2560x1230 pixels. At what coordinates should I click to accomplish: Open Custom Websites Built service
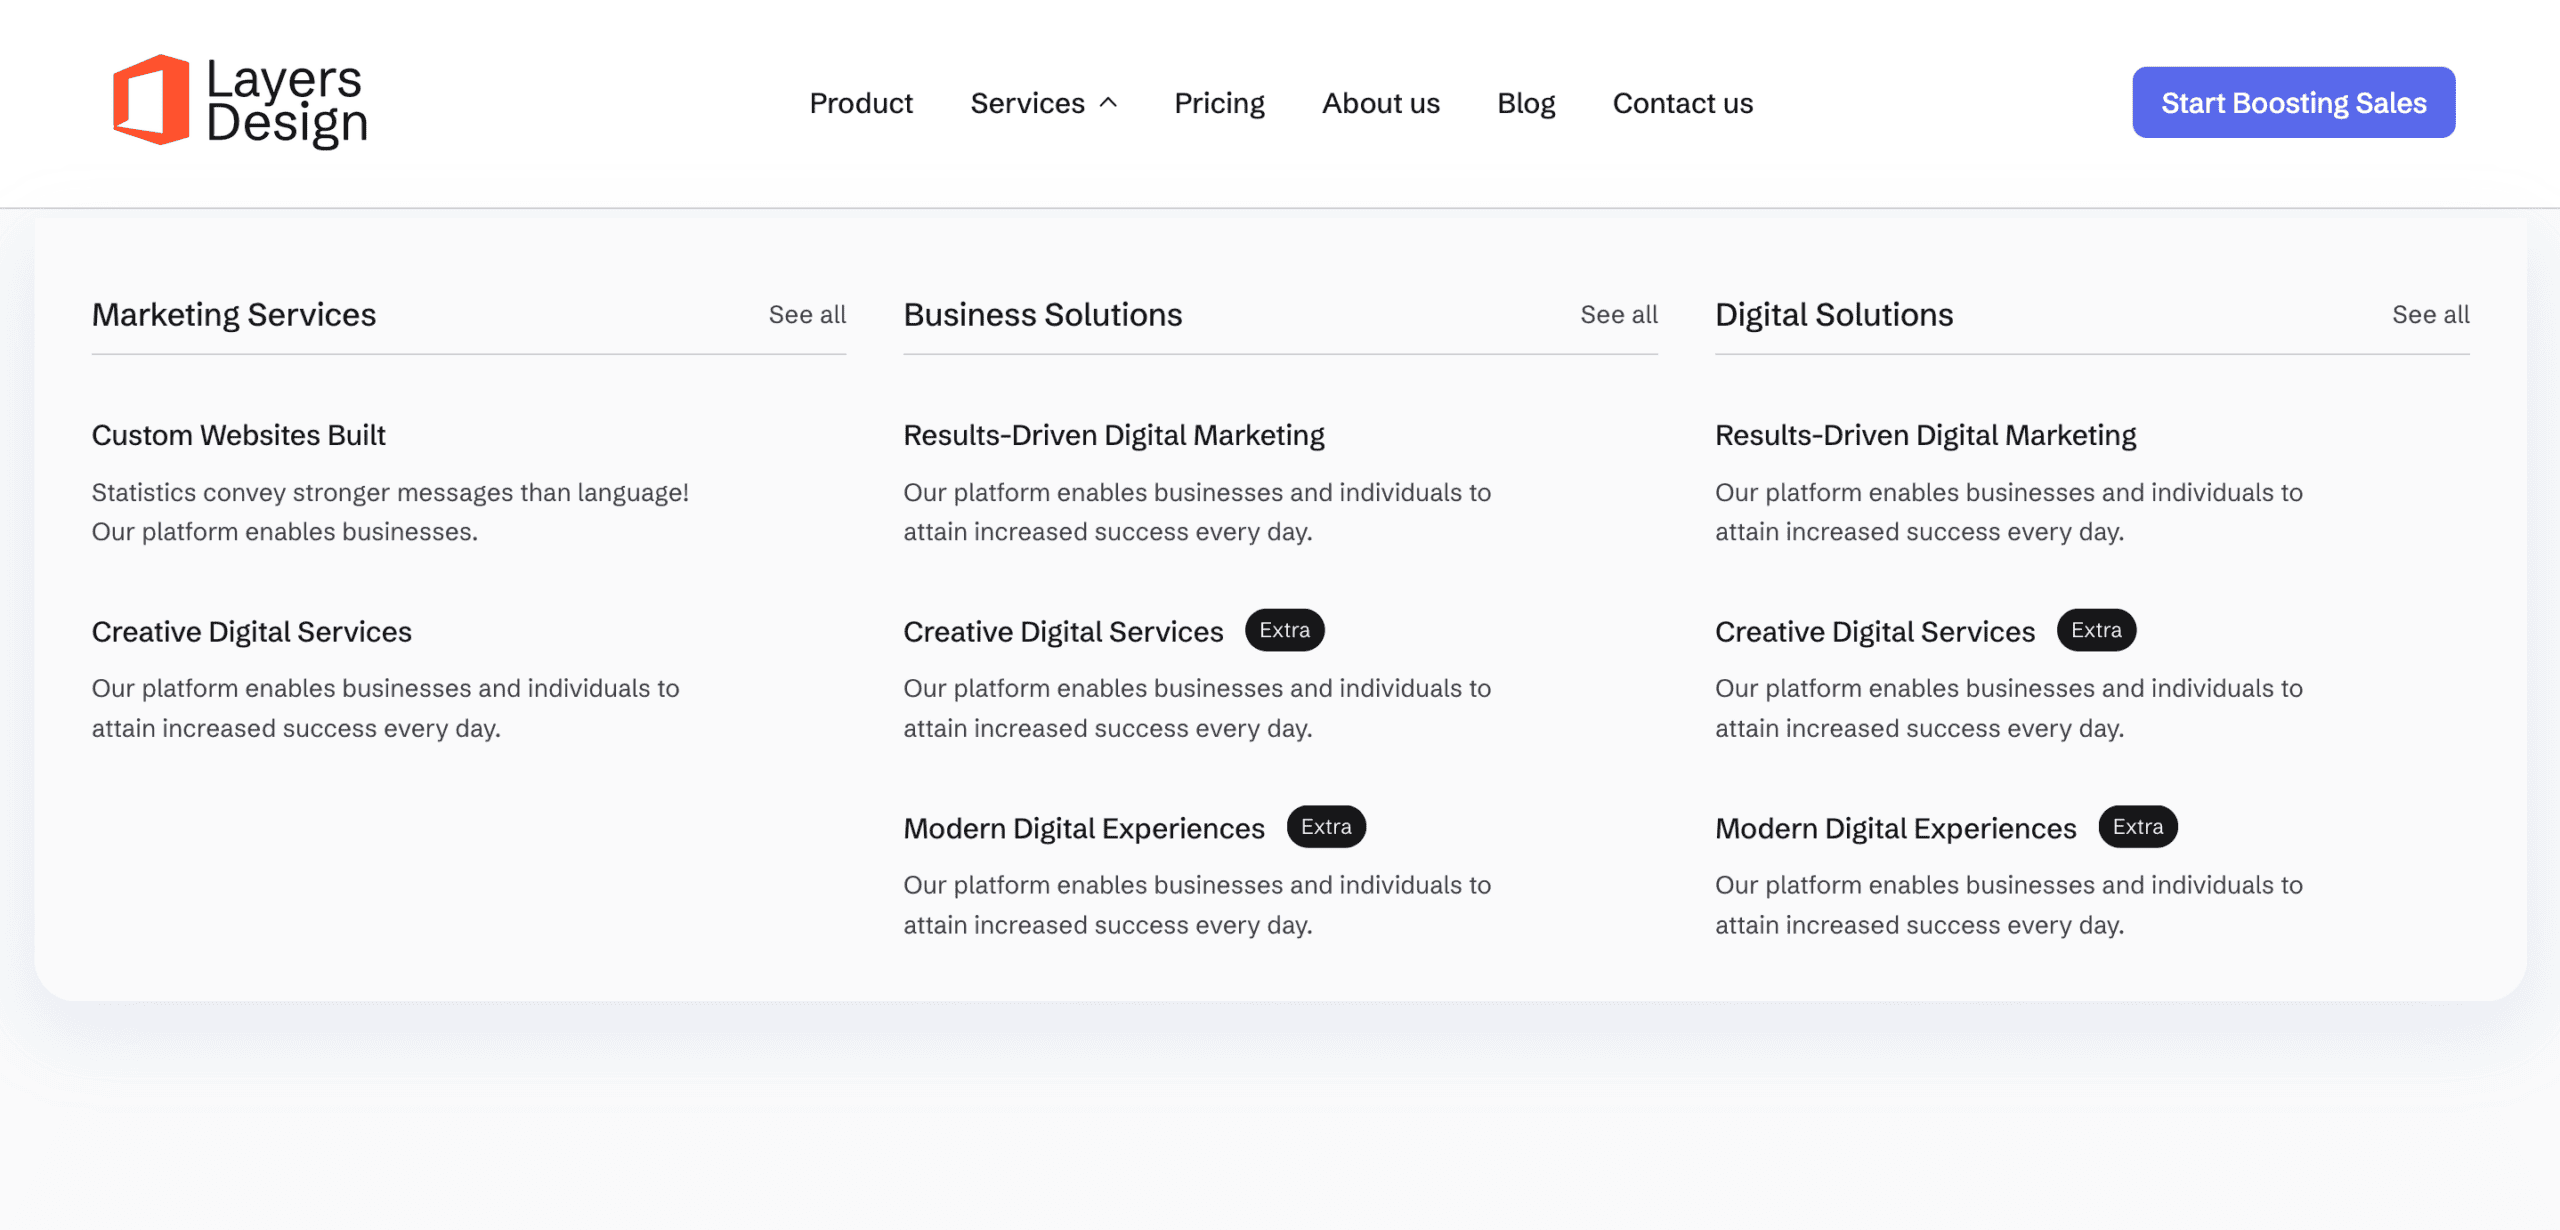(238, 435)
